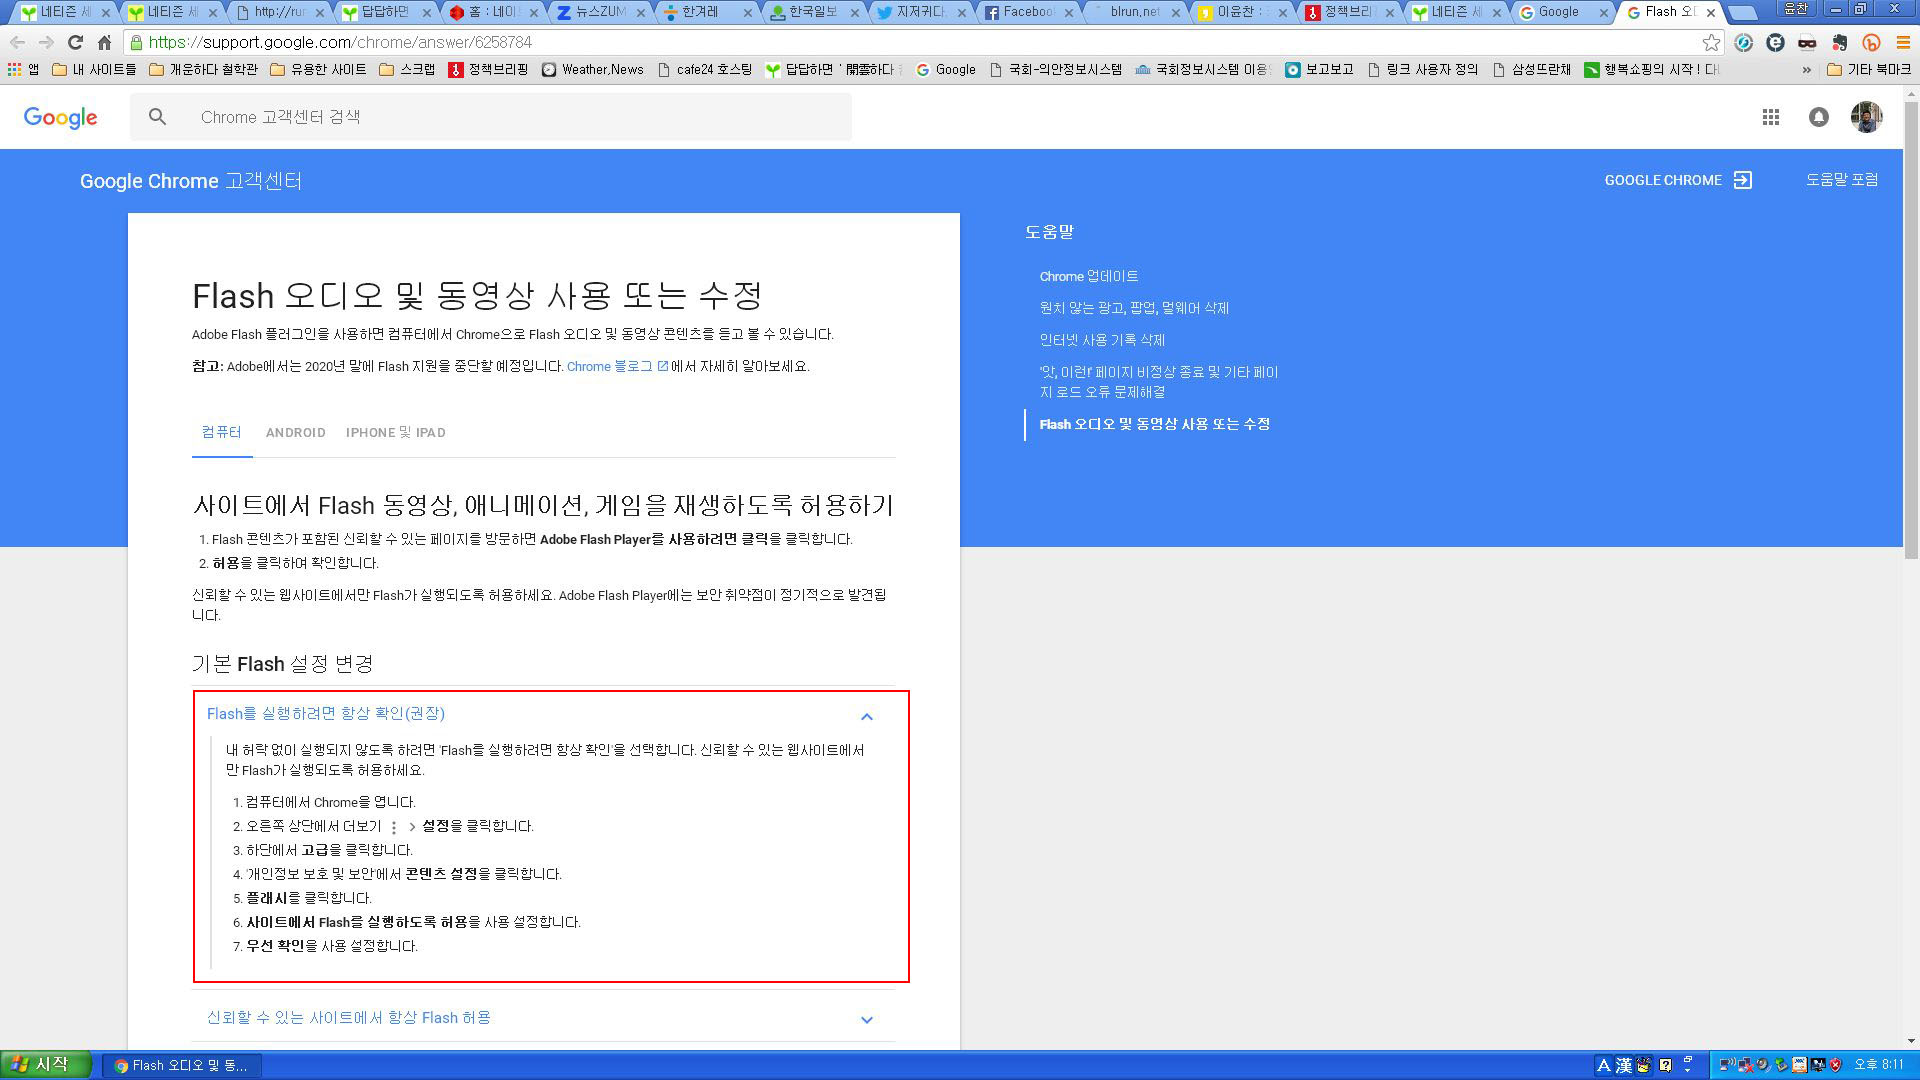1920x1080 pixels.
Task: Switch to the 한겨레 browser tab
Action: [x=706, y=12]
